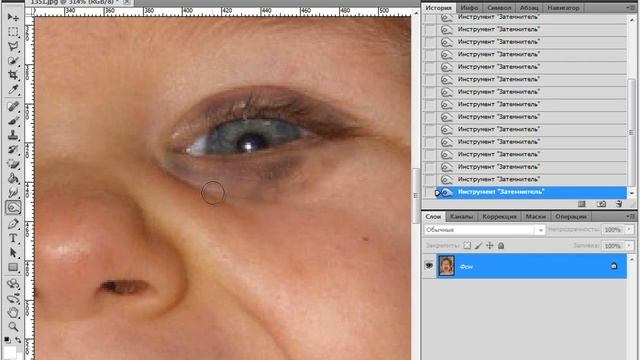Select the Rectangle shape tool

point(13,267)
